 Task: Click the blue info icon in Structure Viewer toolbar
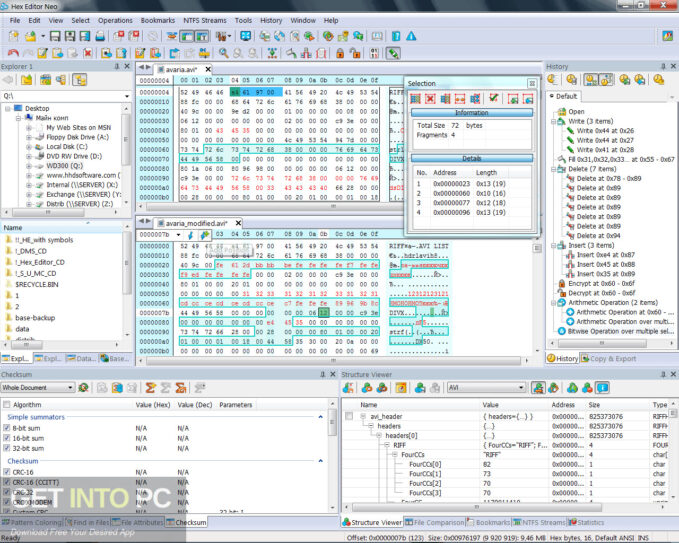[602, 388]
